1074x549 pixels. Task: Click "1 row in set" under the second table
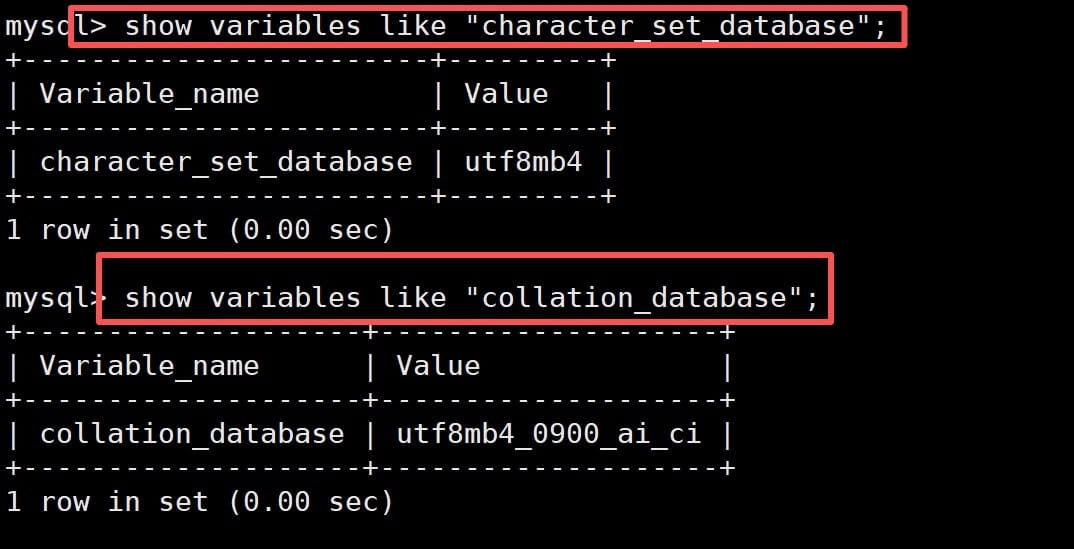[x=107, y=501]
